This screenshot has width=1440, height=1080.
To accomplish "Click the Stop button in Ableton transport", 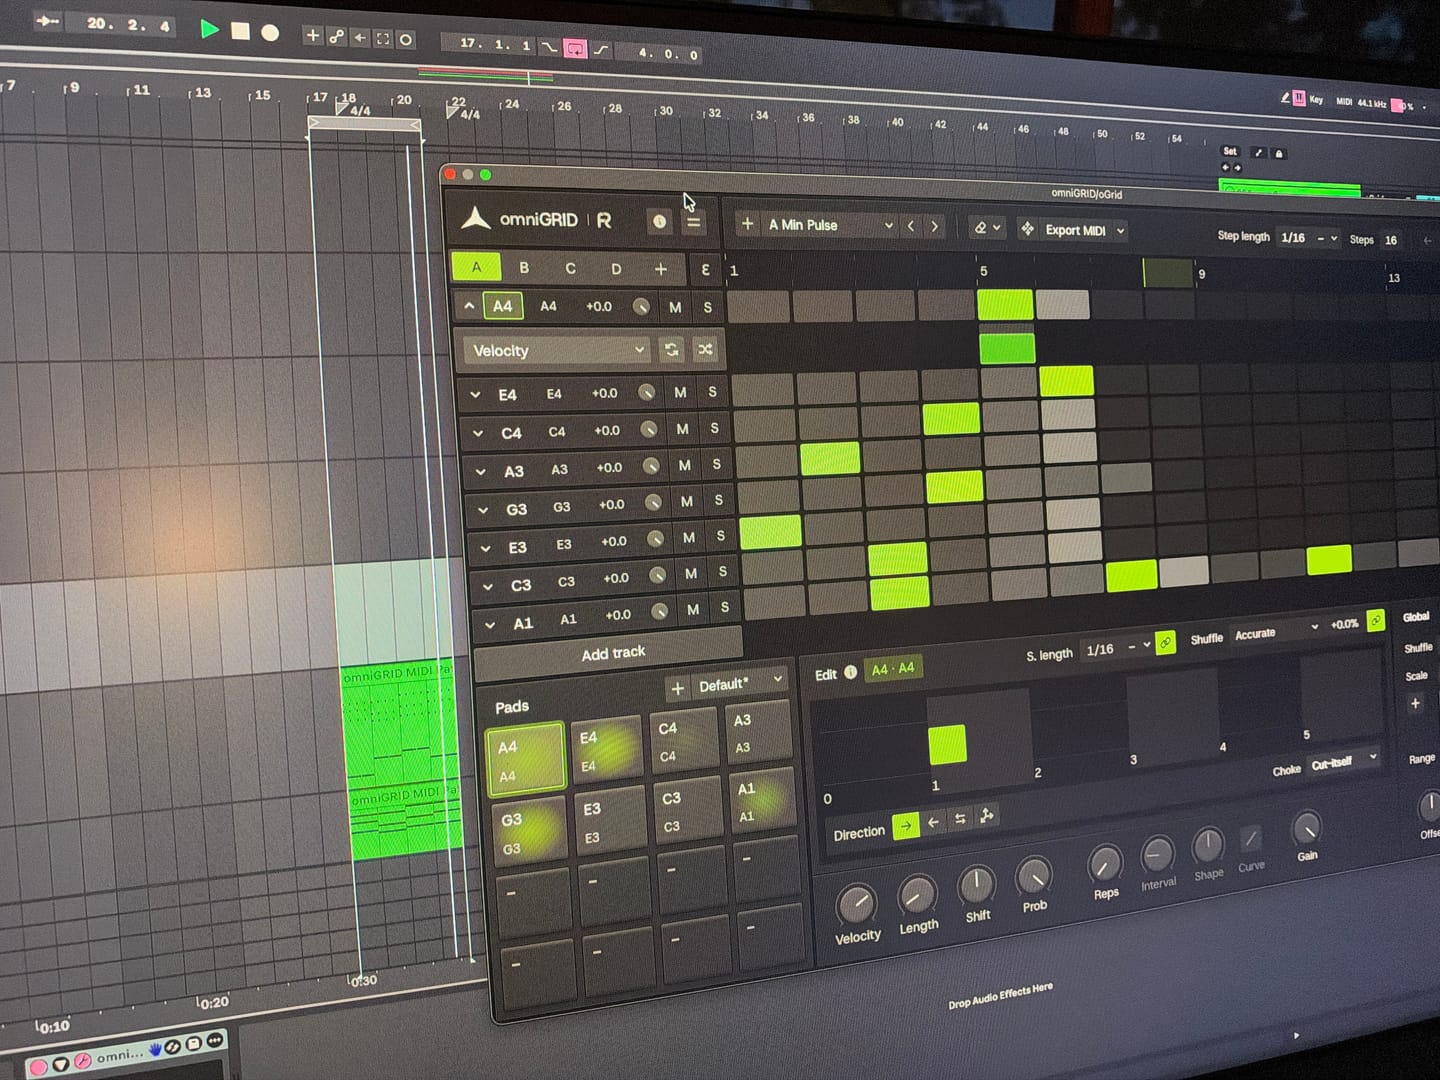I will point(240,31).
